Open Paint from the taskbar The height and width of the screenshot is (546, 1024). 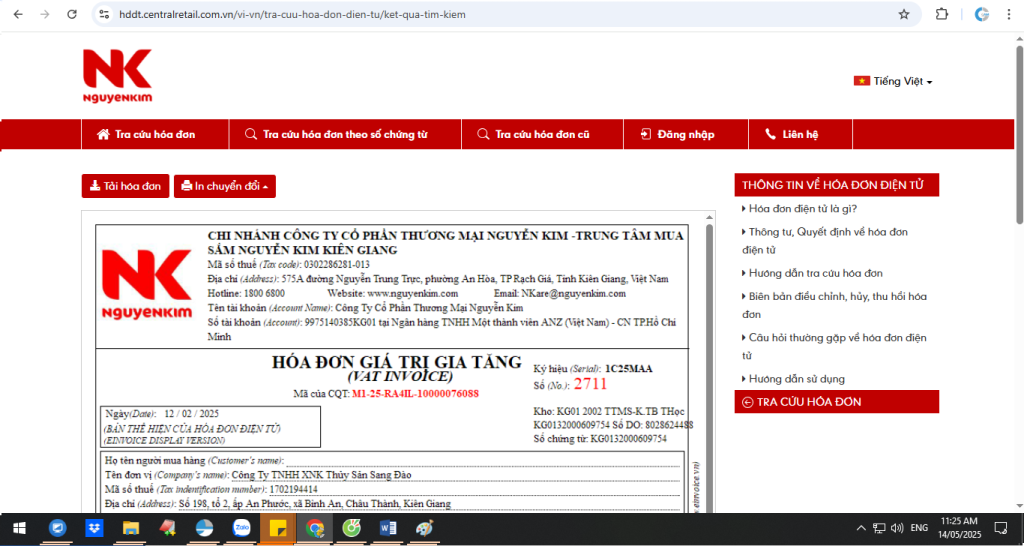tap(424, 528)
